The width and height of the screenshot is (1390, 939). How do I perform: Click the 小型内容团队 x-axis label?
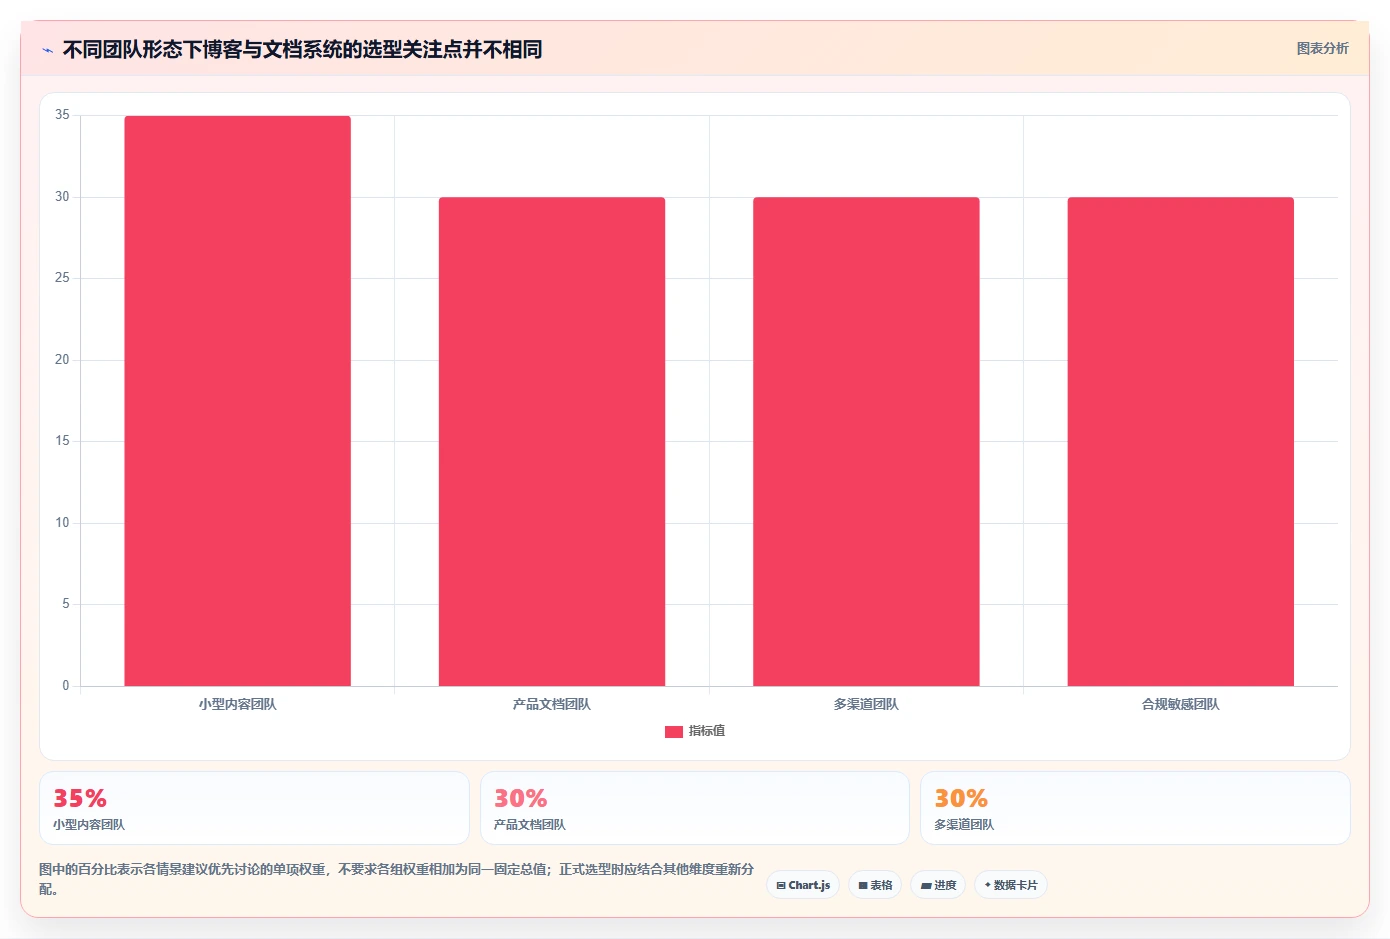tap(237, 704)
